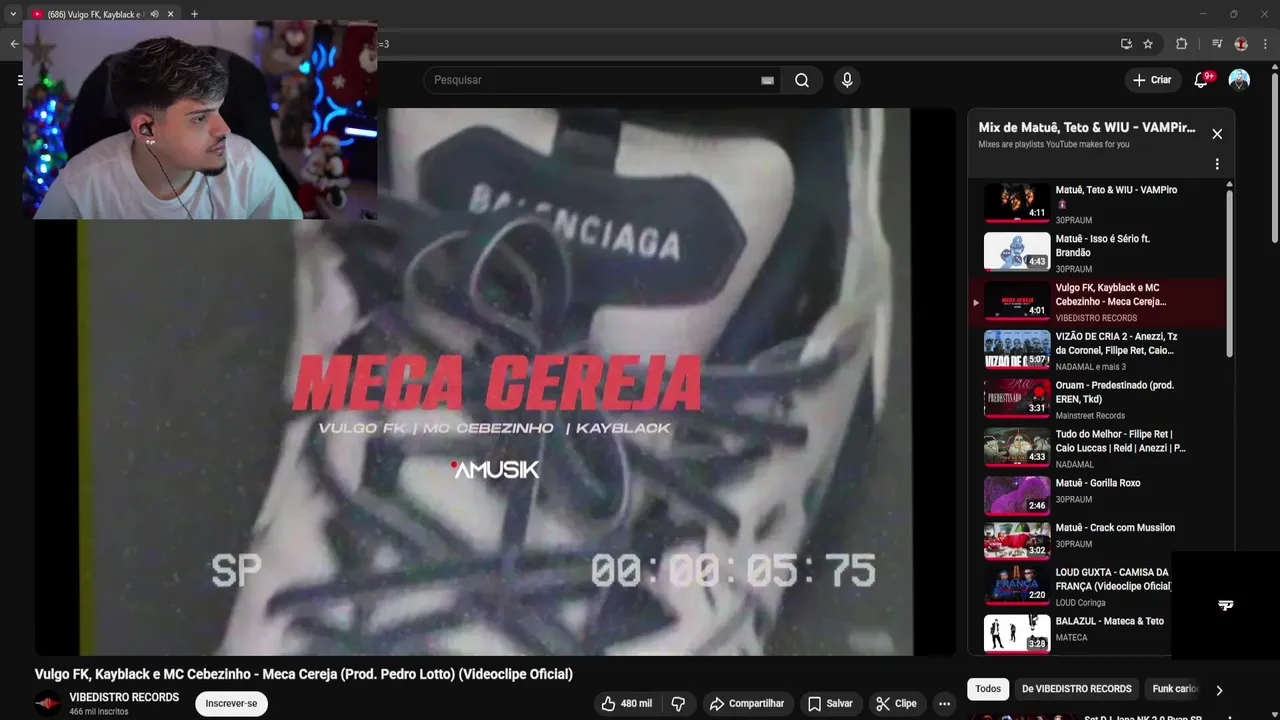Open a new browser tab
The height and width of the screenshot is (720, 1280).
click(x=194, y=14)
